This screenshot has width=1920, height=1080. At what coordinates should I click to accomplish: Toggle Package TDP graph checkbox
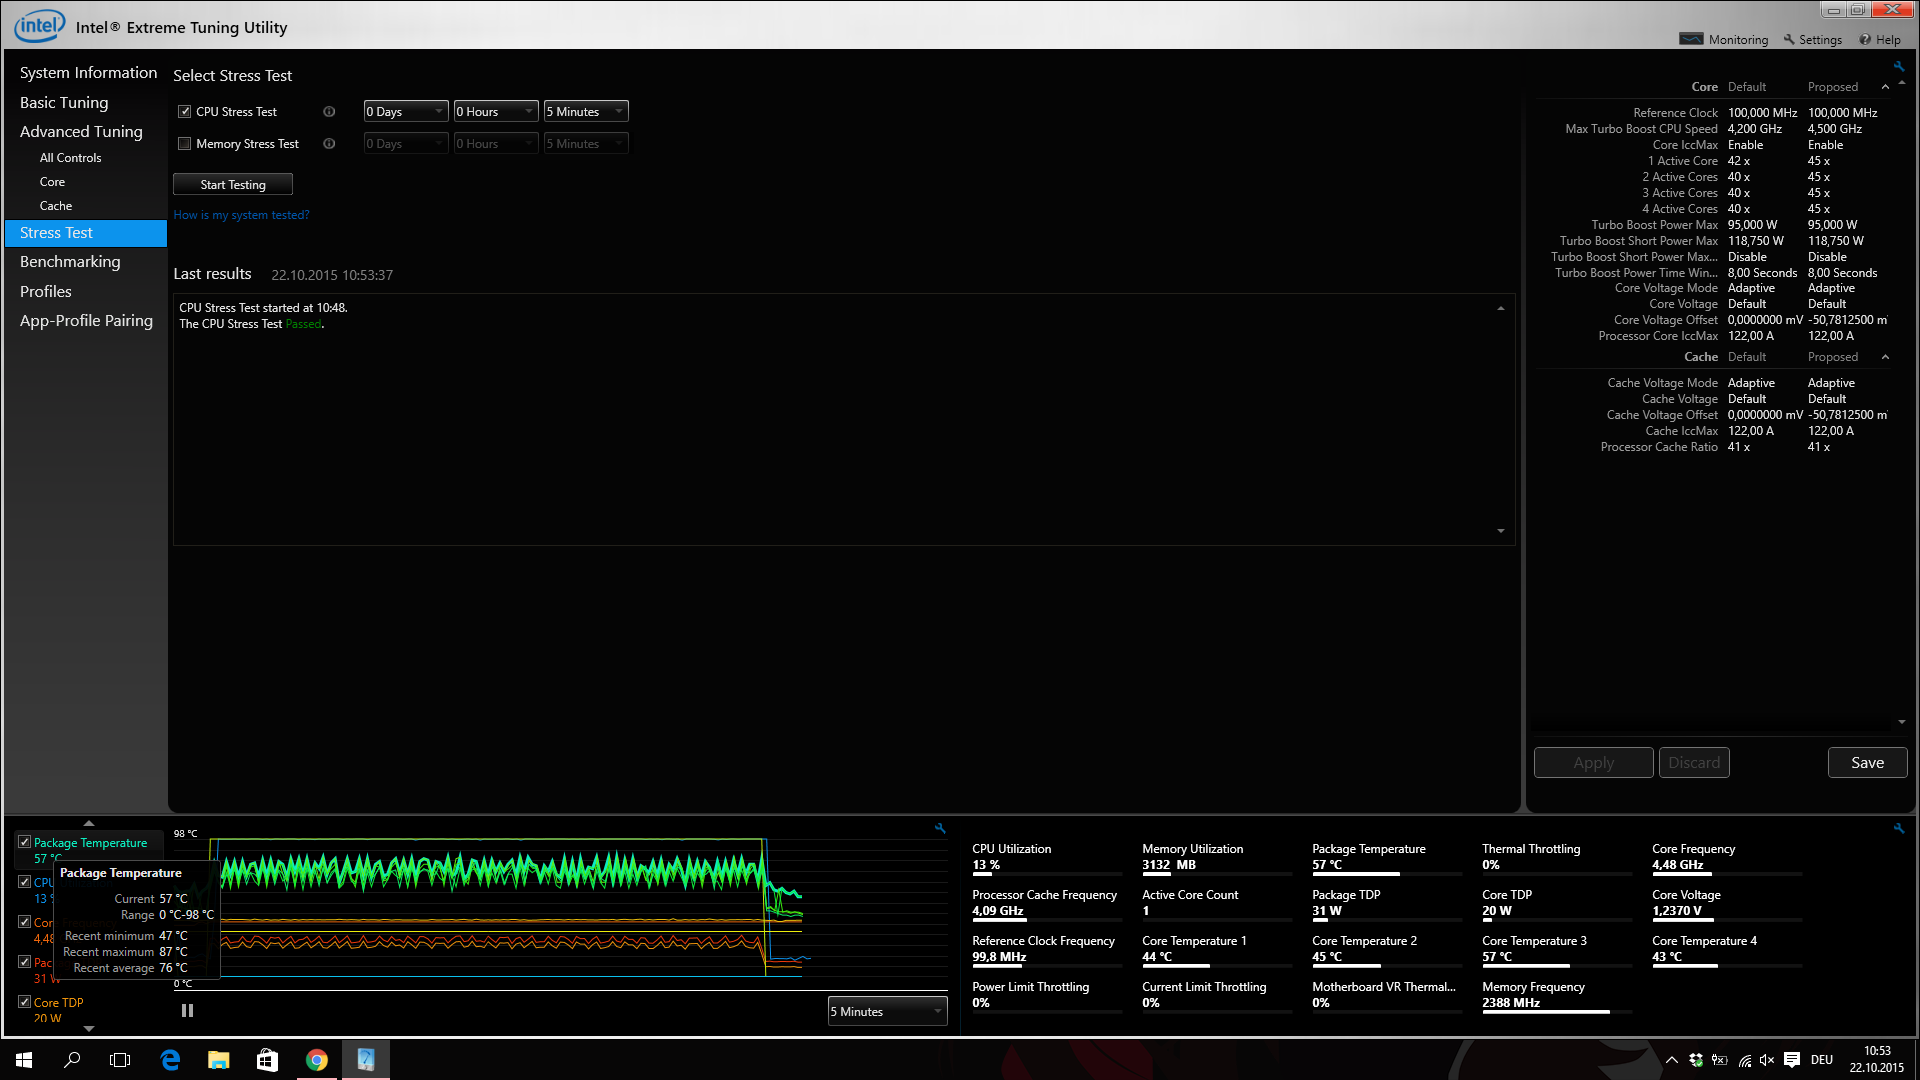pyautogui.click(x=24, y=962)
